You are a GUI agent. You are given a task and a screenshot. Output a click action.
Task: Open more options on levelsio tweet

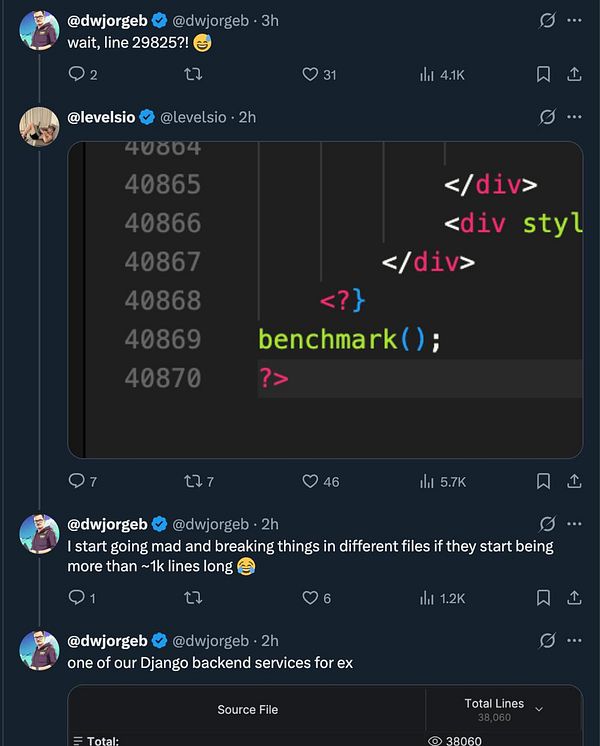tap(575, 117)
